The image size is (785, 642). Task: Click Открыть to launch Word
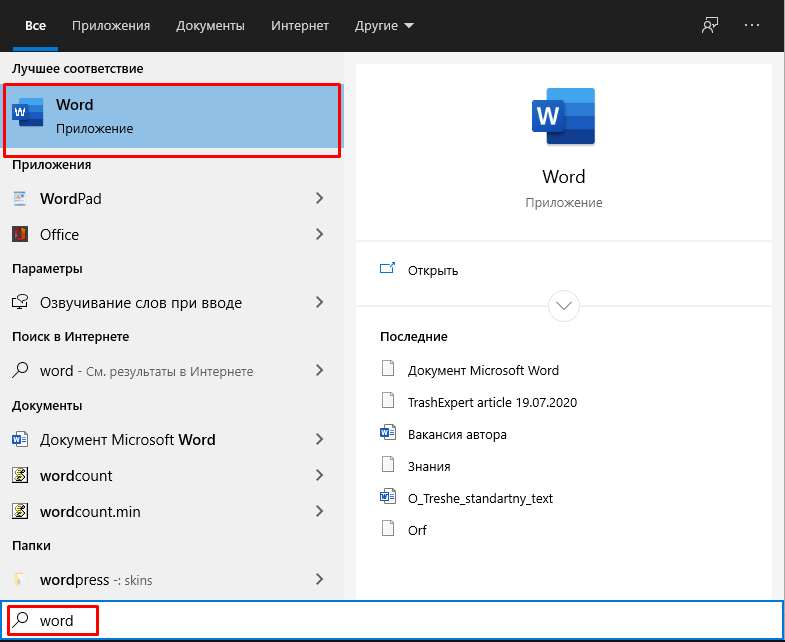coord(432,270)
